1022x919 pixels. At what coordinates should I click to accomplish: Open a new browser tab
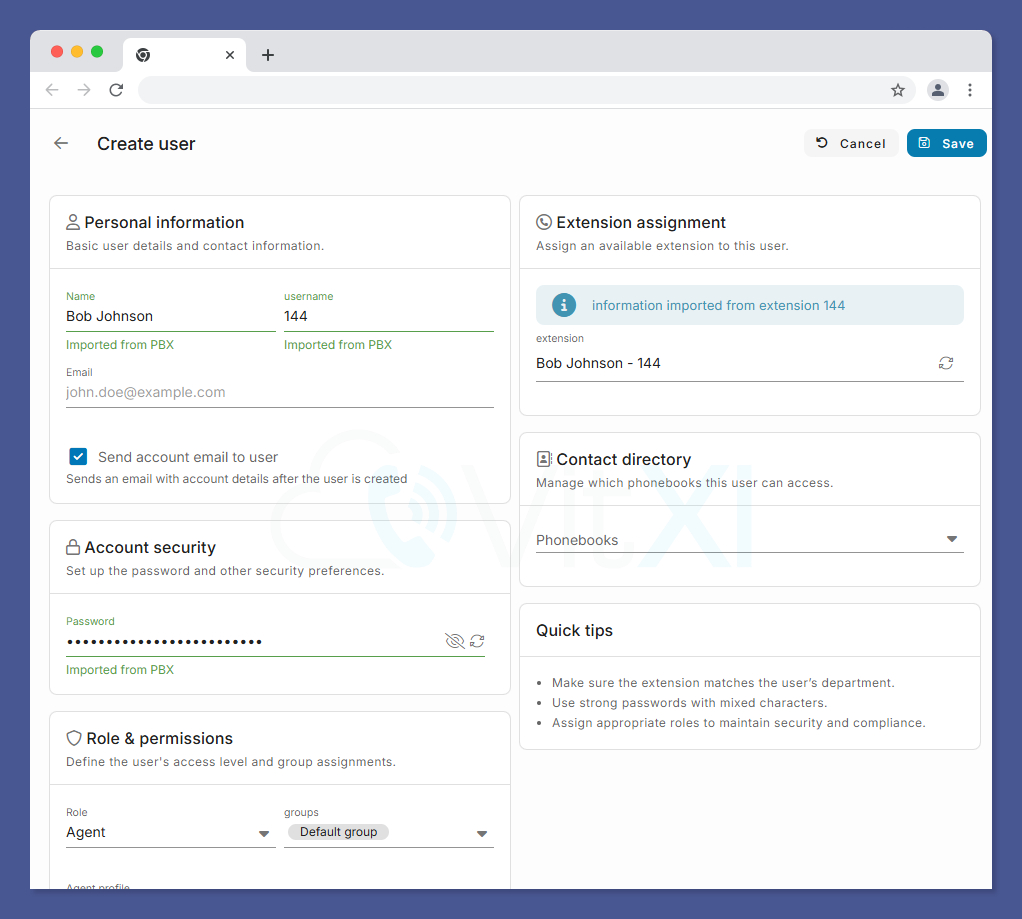(268, 55)
